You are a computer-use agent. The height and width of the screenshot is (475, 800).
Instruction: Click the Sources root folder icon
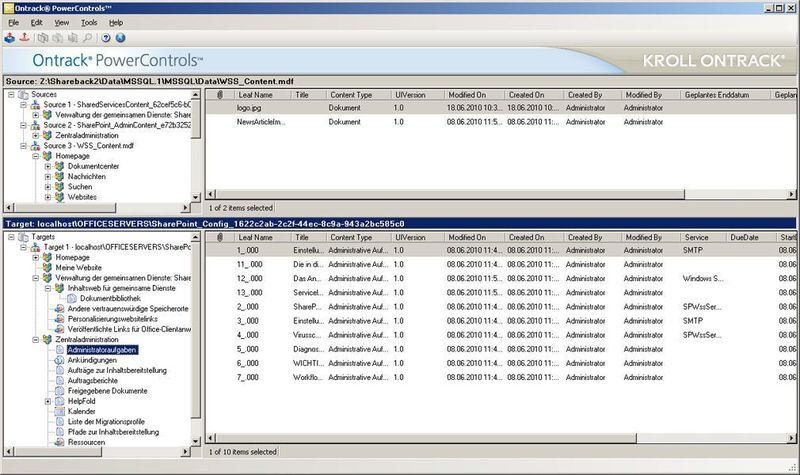[23, 94]
